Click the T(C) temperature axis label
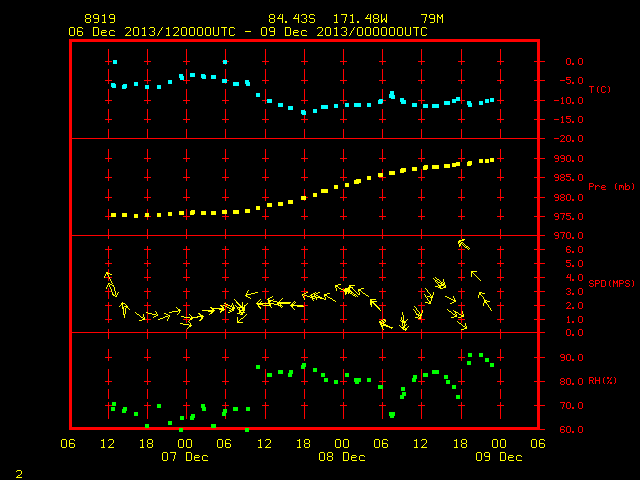This screenshot has height=480, width=640. tap(600, 89)
